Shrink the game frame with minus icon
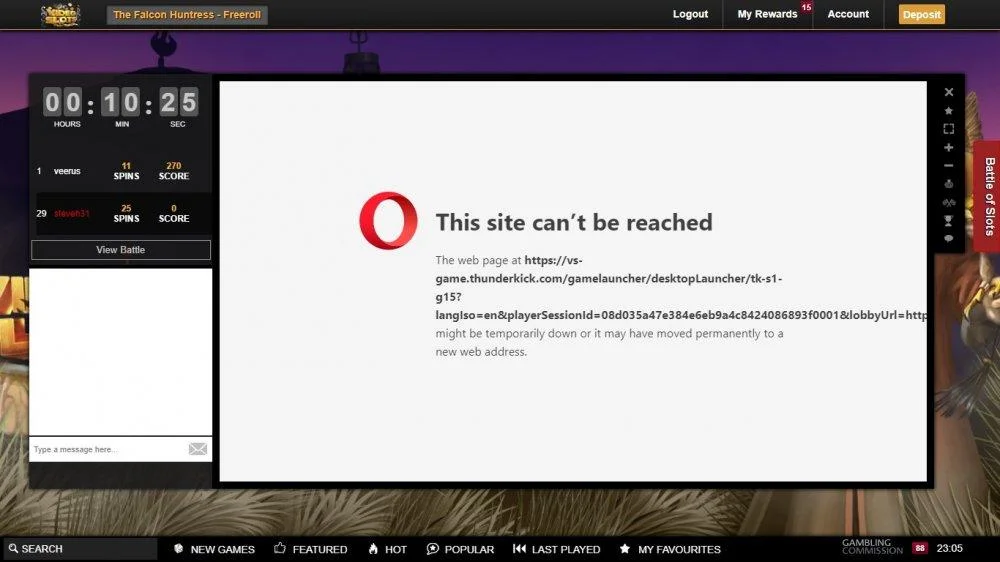This screenshot has height=562, width=1000. tap(949, 166)
